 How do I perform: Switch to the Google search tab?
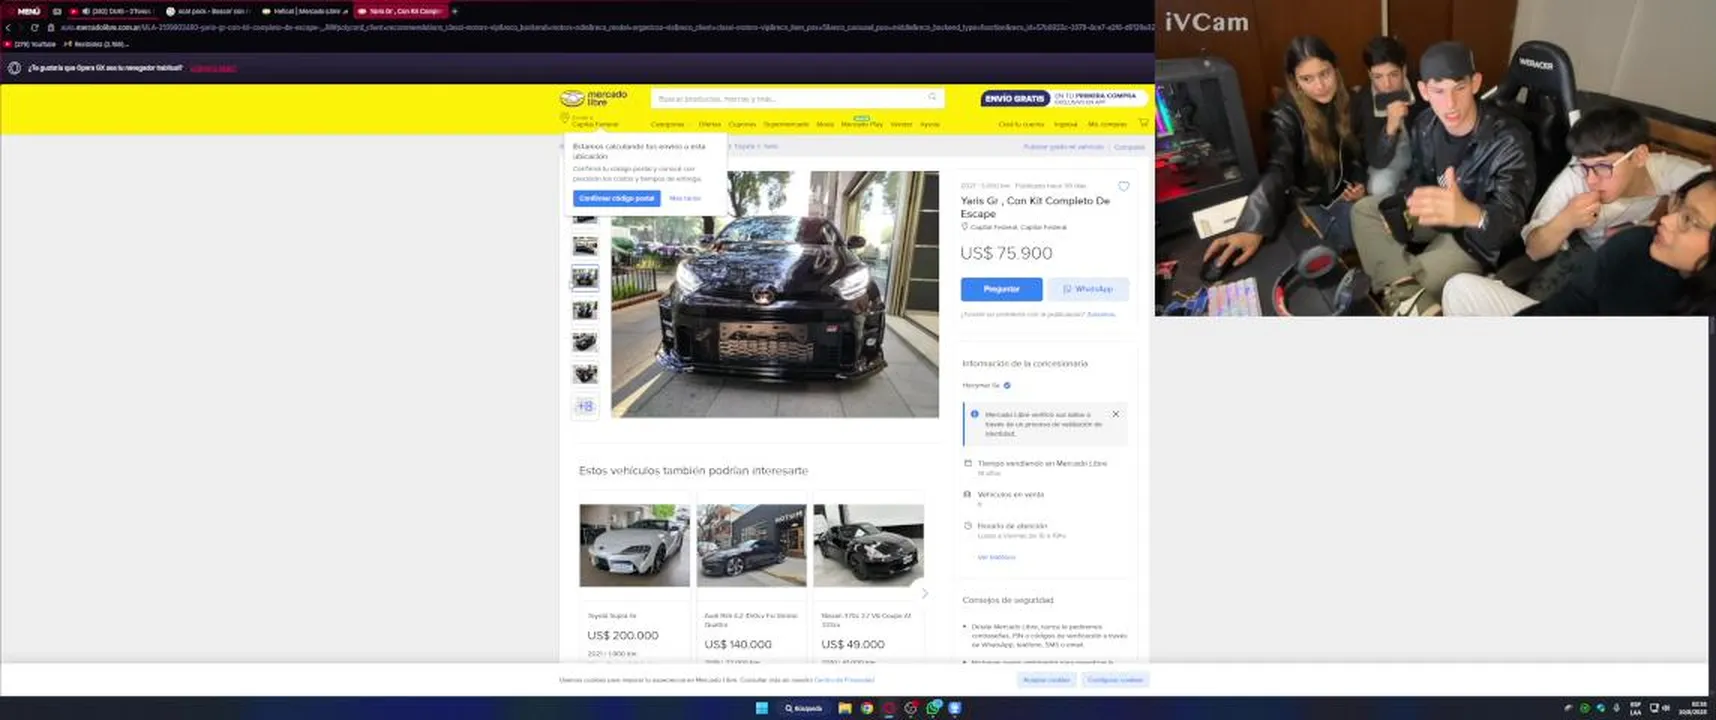(206, 11)
